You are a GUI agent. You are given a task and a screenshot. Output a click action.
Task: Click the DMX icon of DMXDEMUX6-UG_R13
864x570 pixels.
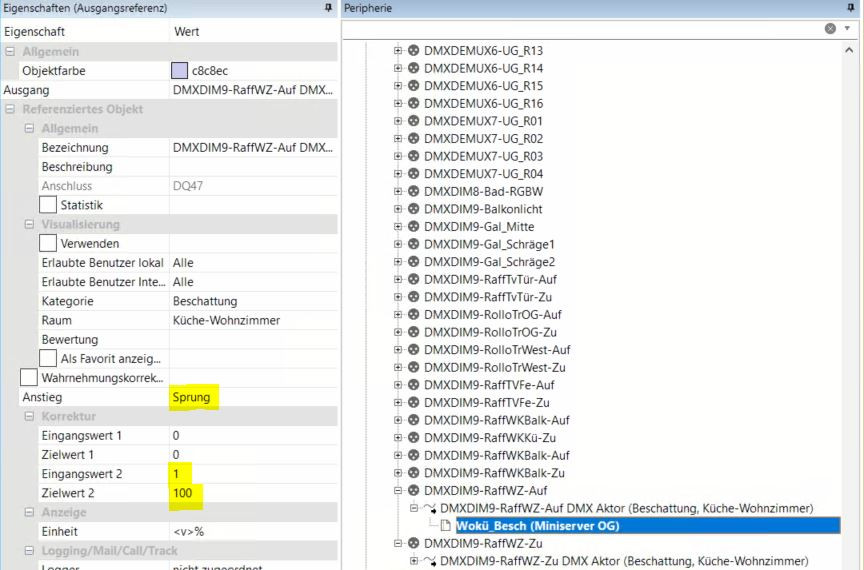413,51
